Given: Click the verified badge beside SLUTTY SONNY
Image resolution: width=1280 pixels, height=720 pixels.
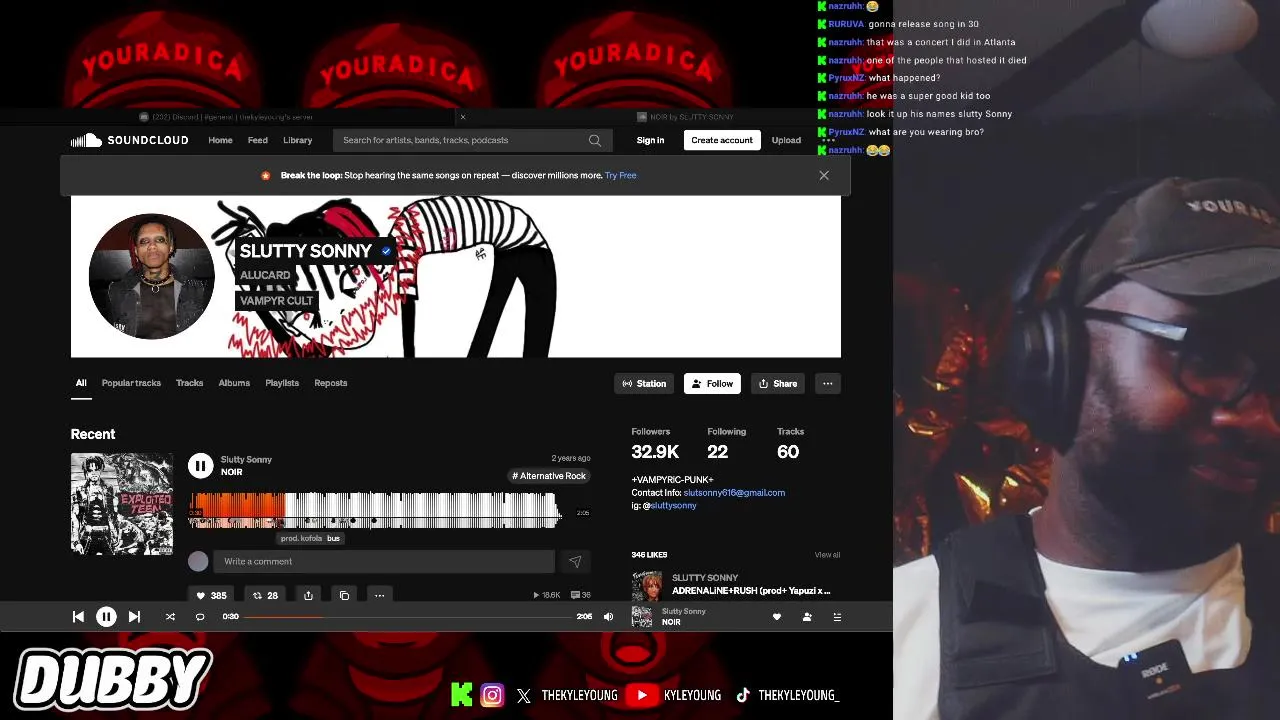Looking at the screenshot, I should click(386, 251).
